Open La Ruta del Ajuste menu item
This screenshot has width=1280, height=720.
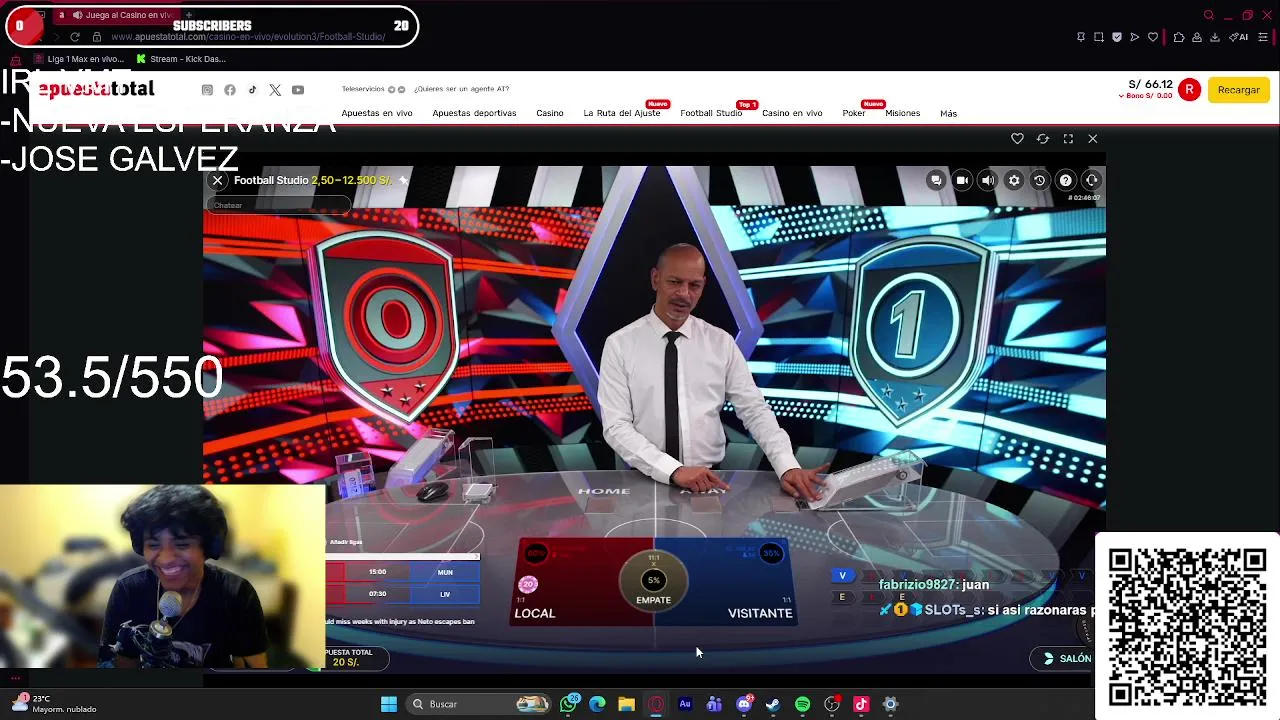[x=622, y=113]
